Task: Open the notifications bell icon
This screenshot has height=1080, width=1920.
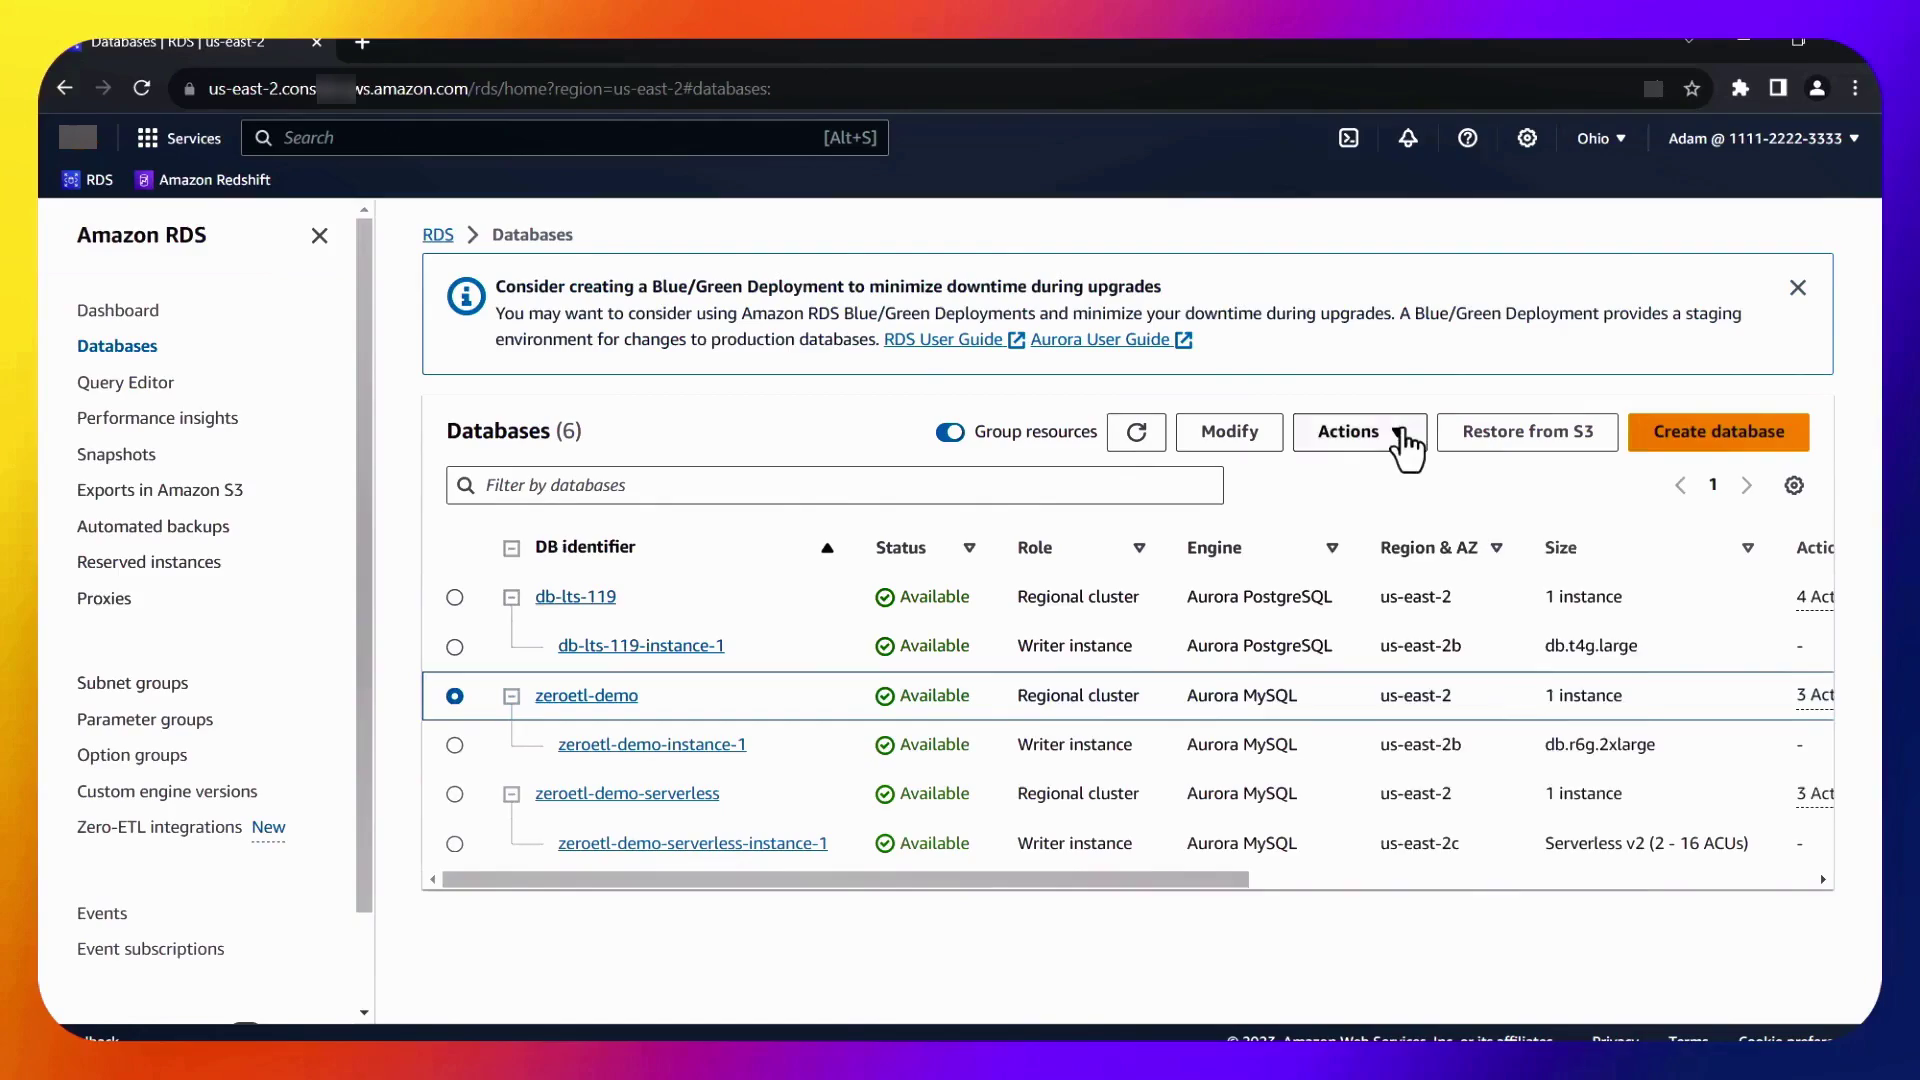Action: coord(1408,138)
